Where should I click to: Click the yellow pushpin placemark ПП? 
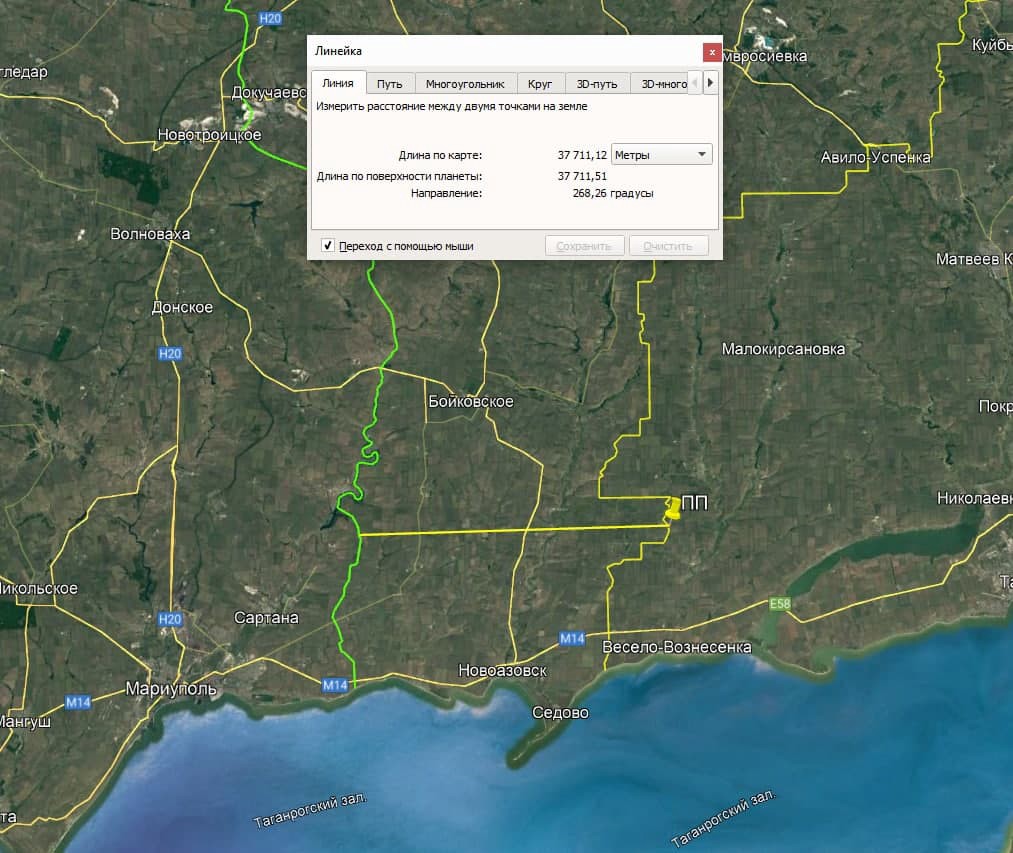[672, 508]
